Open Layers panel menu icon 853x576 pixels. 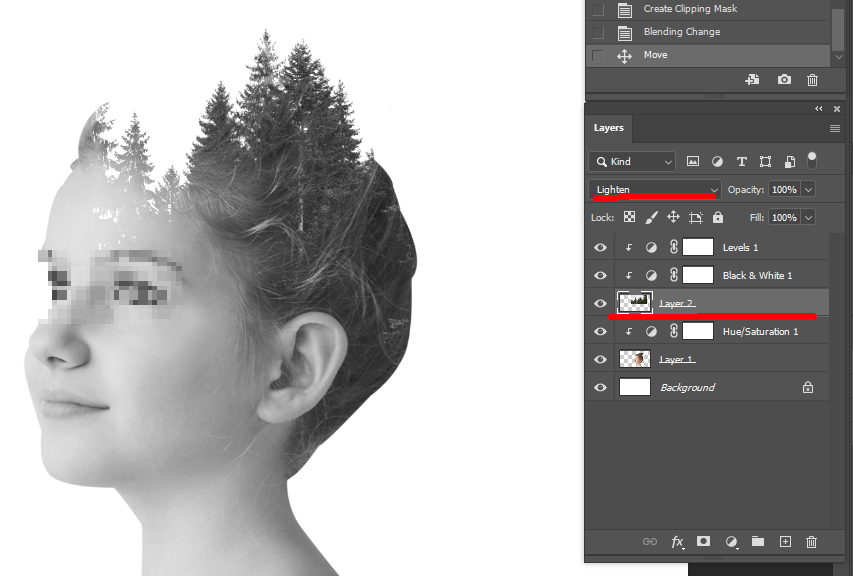pyautogui.click(x=835, y=128)
